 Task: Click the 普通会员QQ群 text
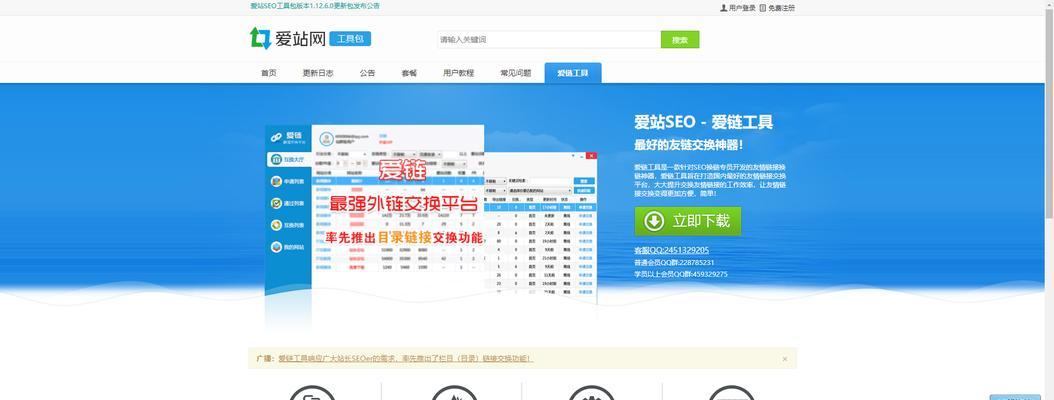(x=674, y=262)
